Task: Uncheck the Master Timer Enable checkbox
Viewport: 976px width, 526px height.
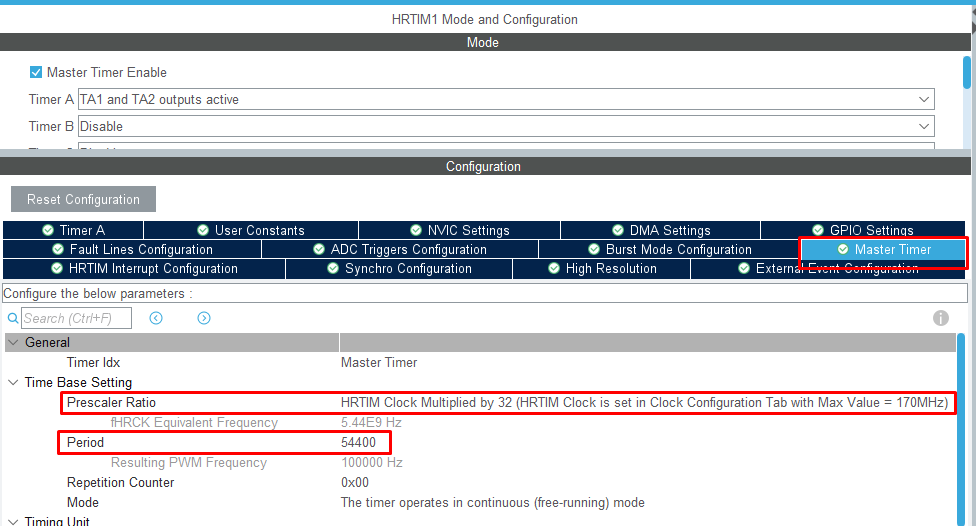Action: click(36, 72)
